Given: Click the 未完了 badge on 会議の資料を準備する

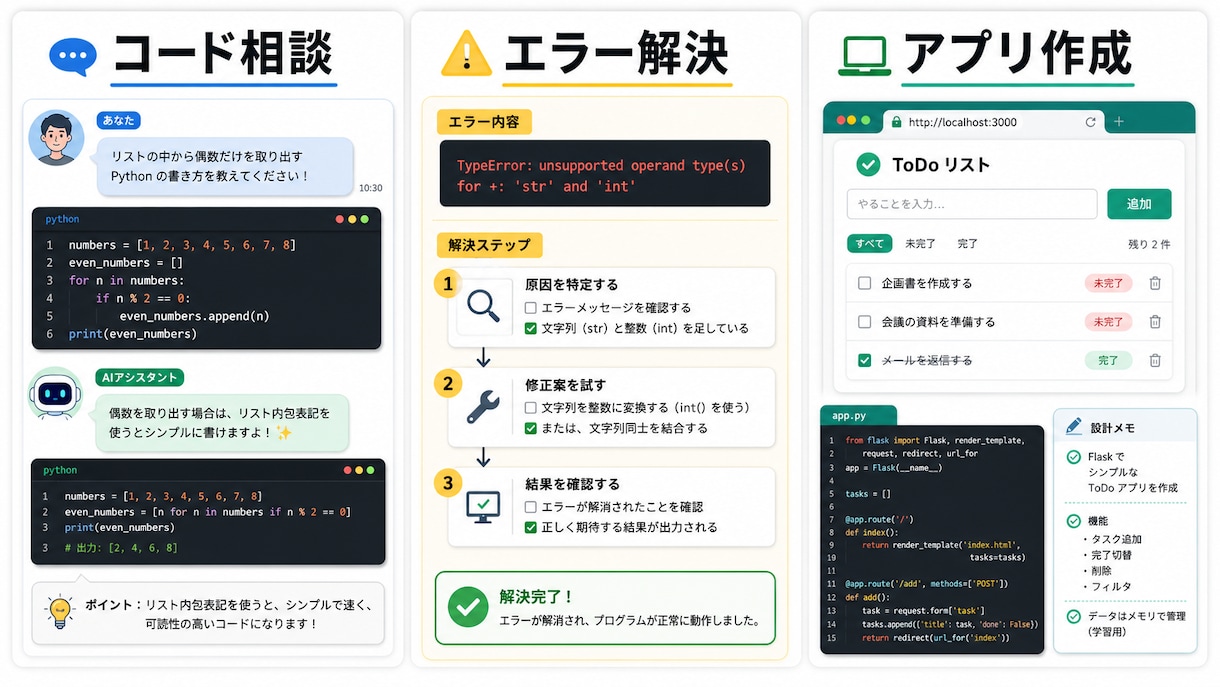Looking at the screenshot, I should pyautogui.click(x=1108, y=322).
